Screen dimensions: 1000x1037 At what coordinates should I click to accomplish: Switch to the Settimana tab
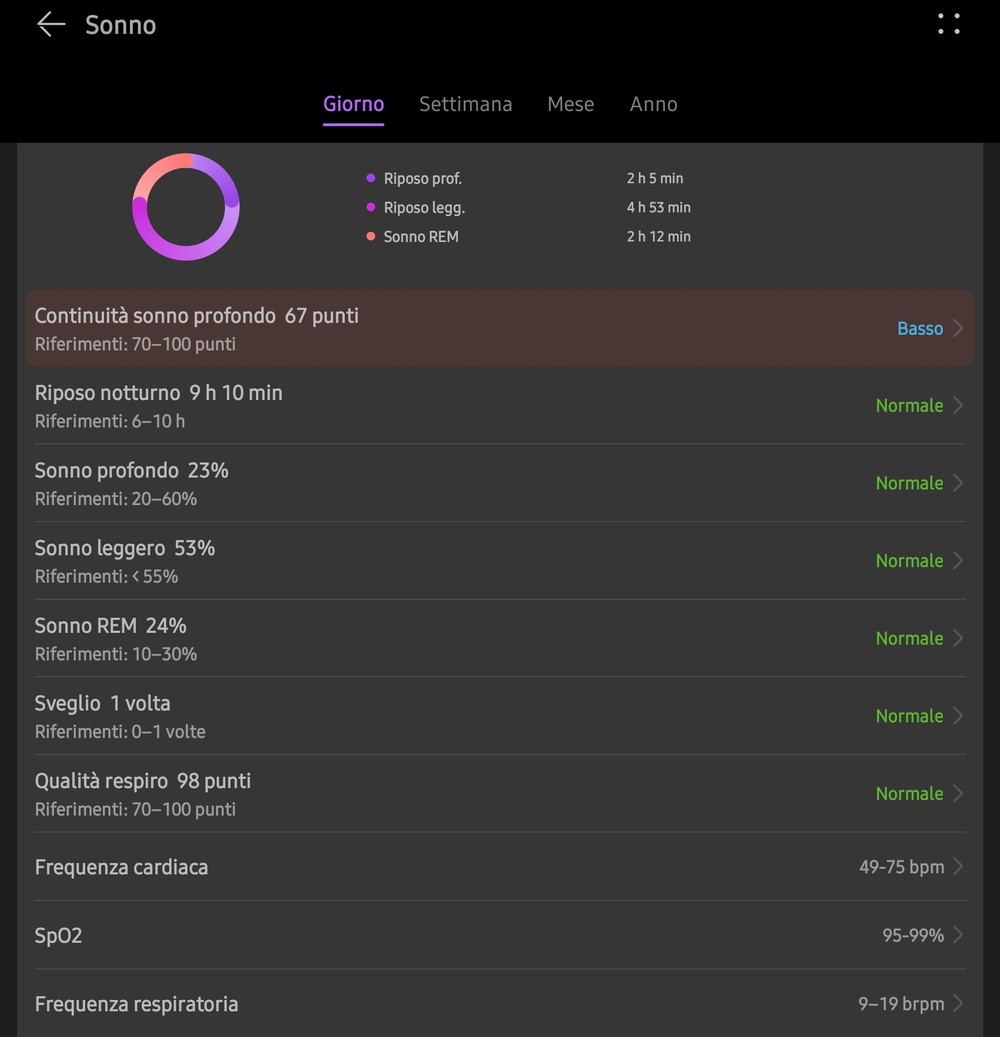tap(465, 104)
